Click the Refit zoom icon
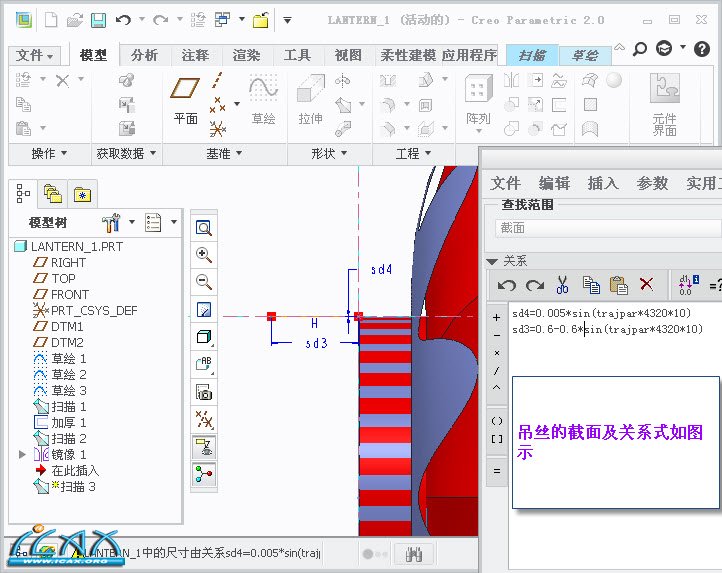This screenshot has height=573, width=722. (x=204, y=228)
